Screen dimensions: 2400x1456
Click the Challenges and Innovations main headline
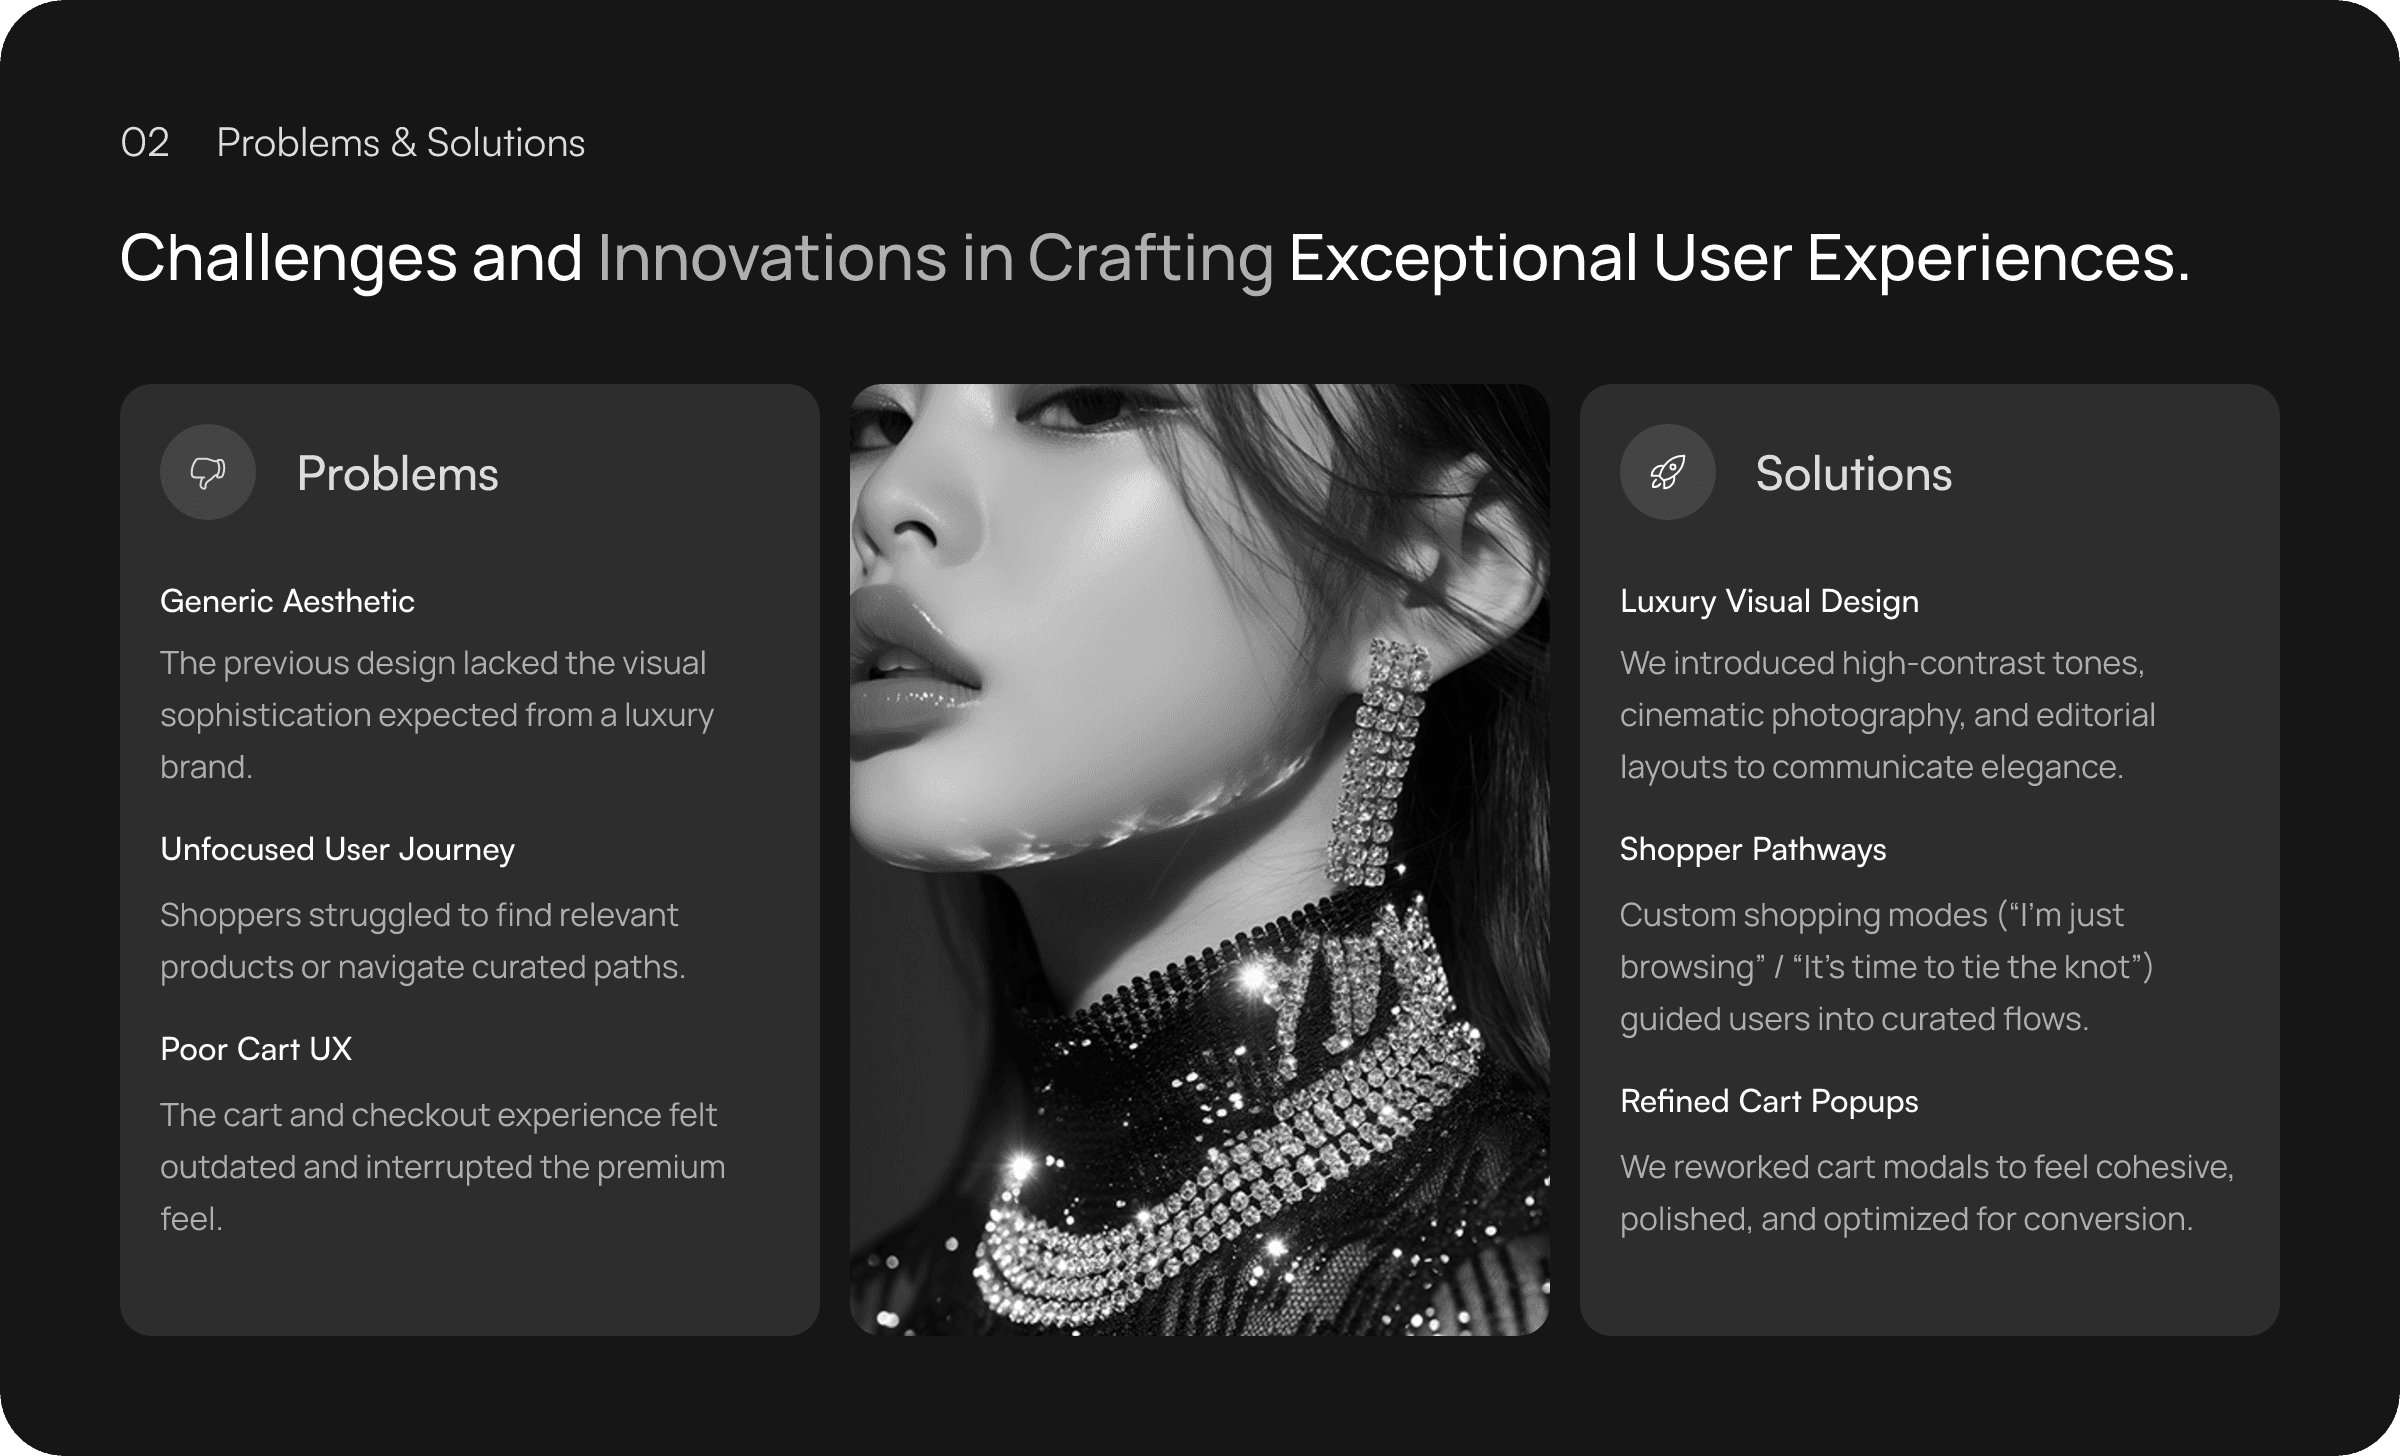pos(1154,258)
